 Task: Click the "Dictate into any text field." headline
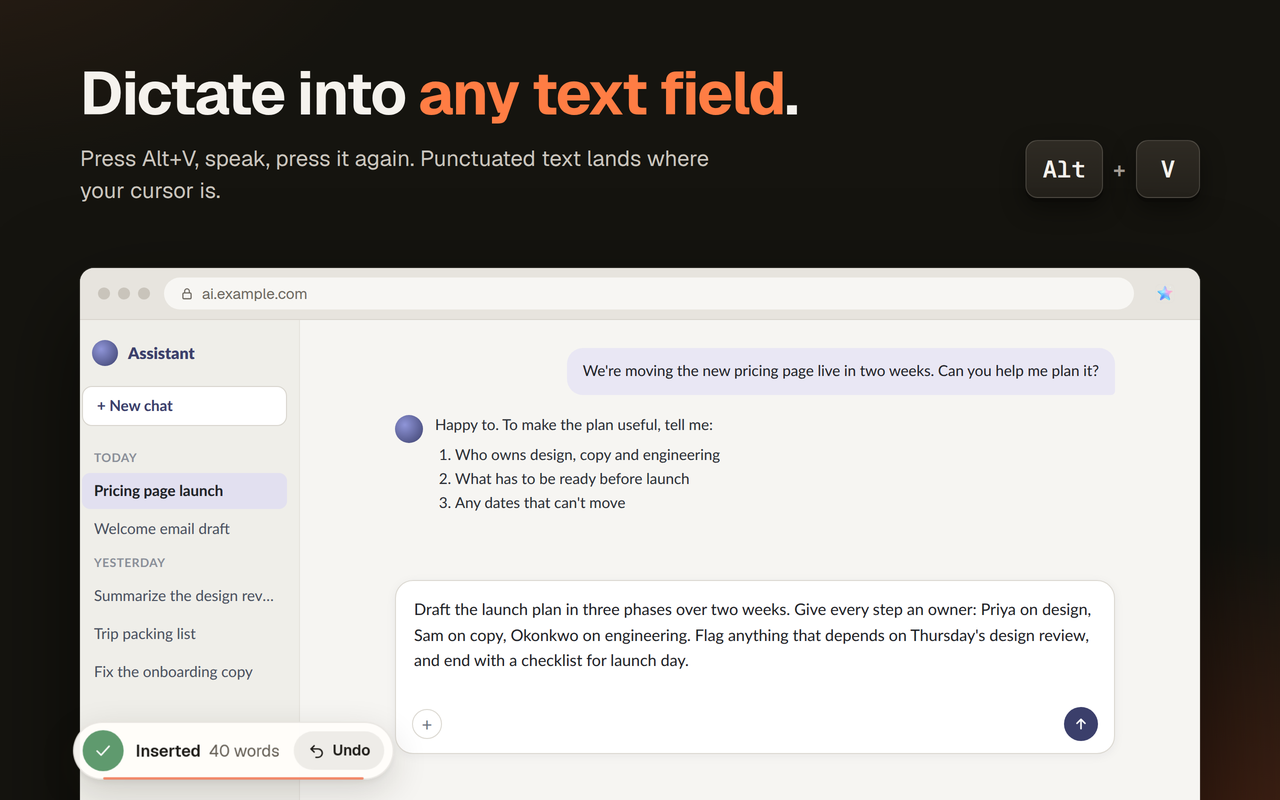pyautogui.click(x=440, y=93)
